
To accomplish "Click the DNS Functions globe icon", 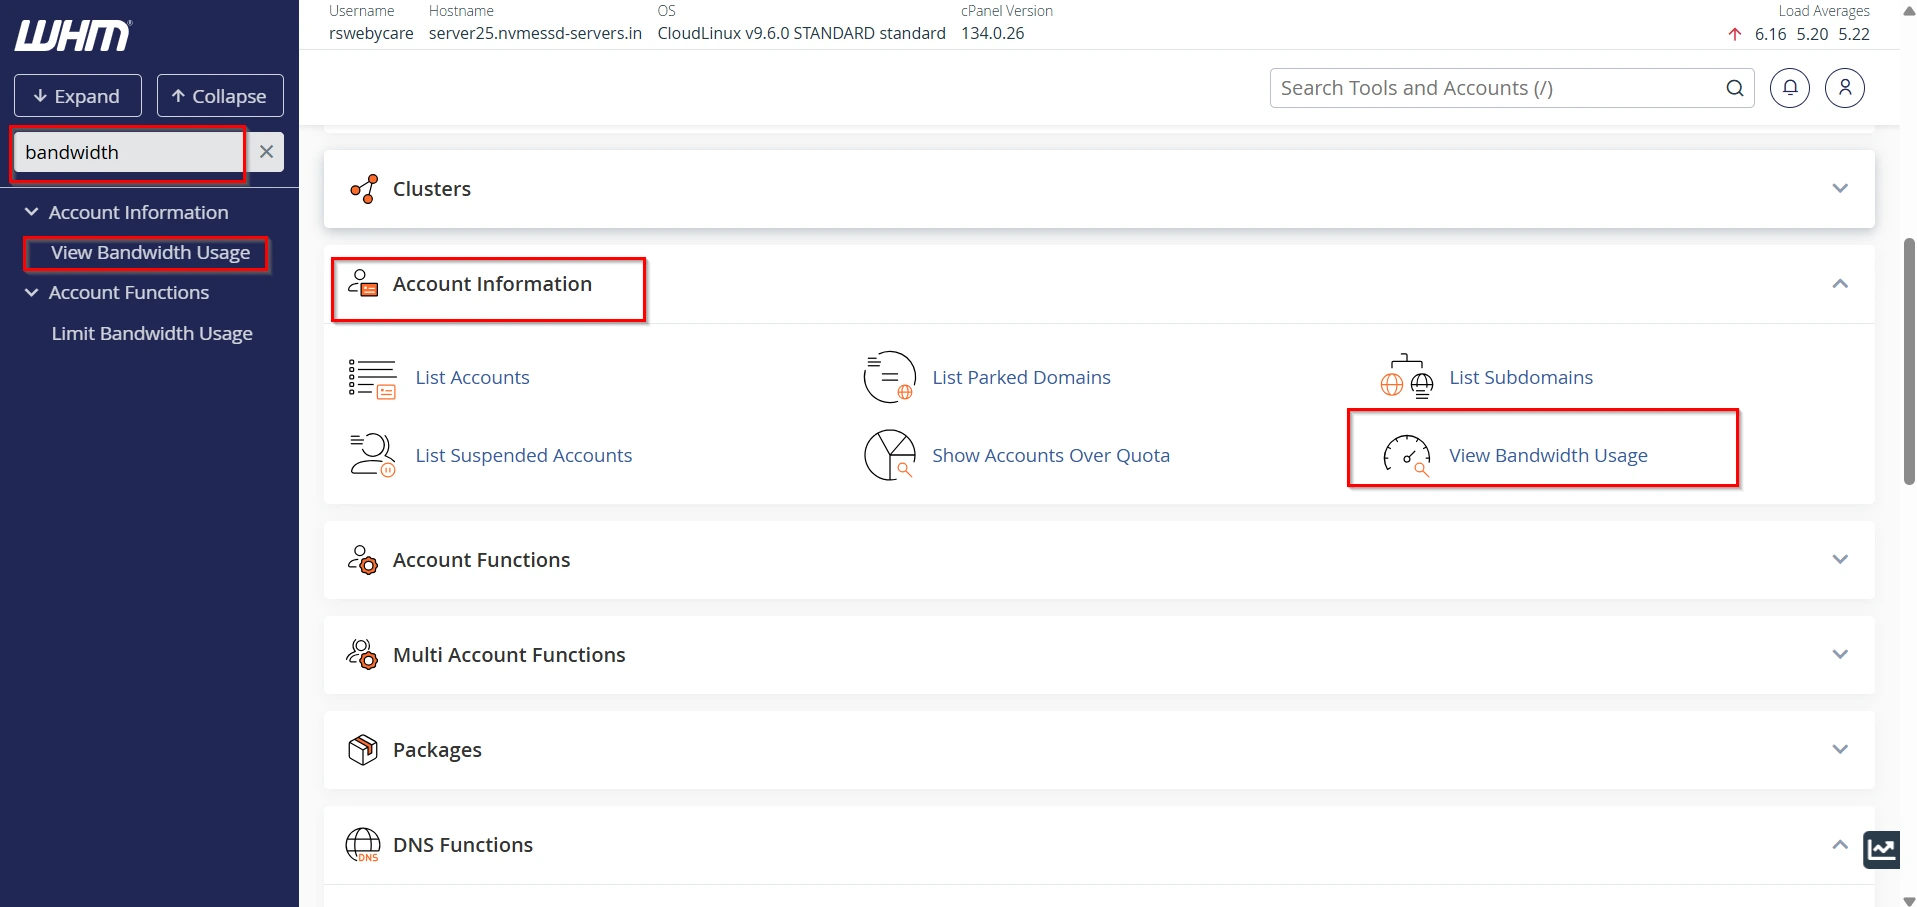I will [363, 845].
